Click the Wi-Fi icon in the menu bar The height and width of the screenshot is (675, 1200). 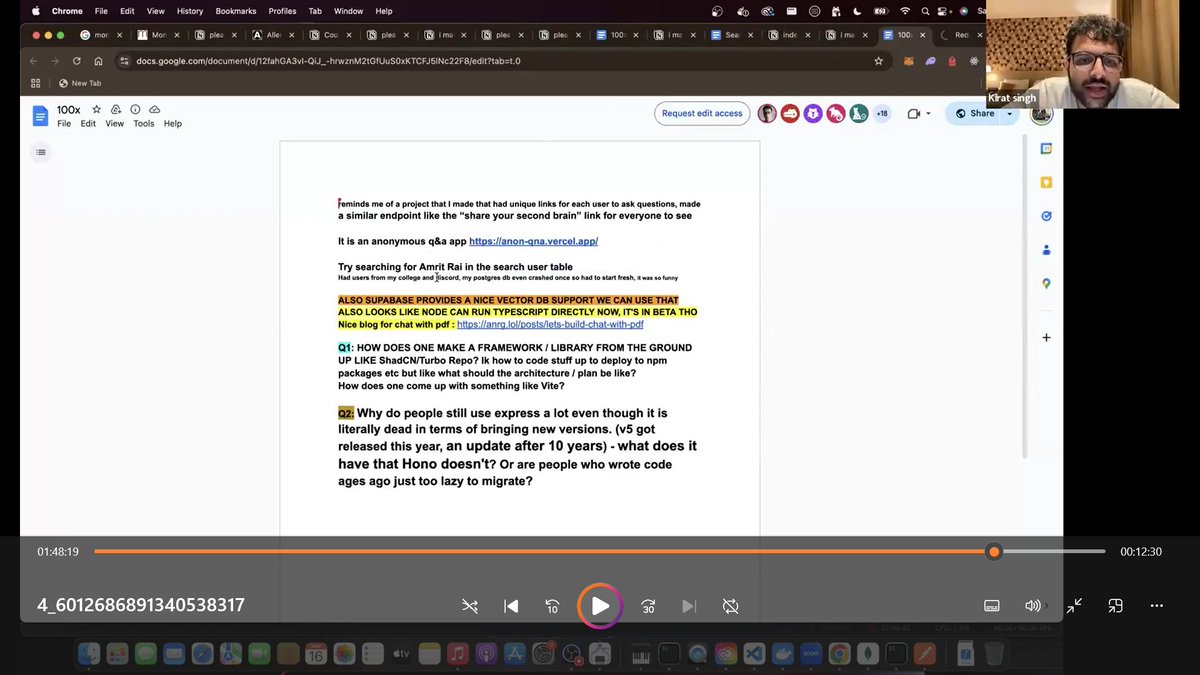pos(905,11)
